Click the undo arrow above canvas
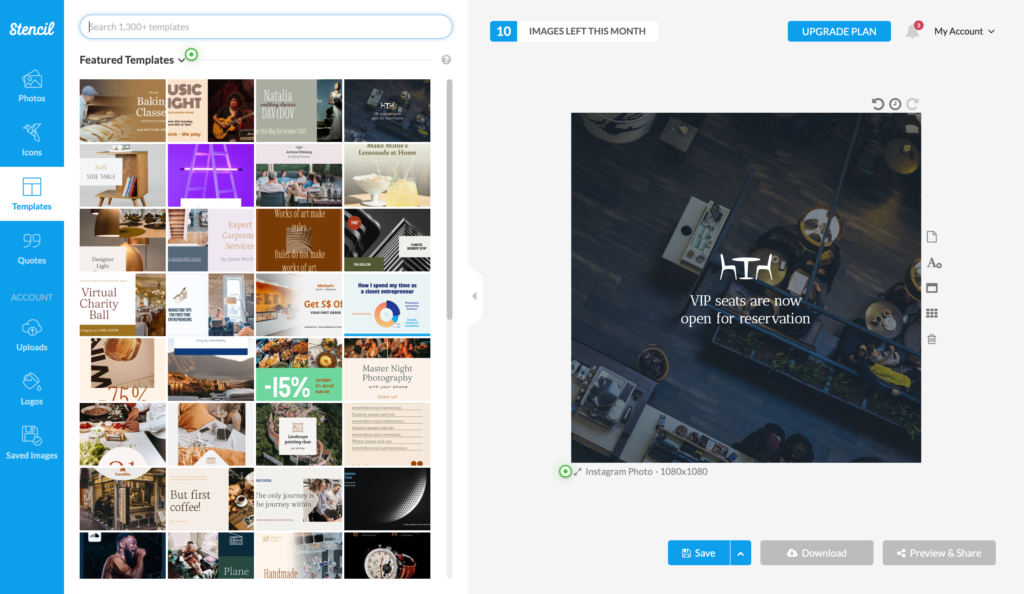Image resolution: width=1024 pixels, height=594 pixels. 878,104
